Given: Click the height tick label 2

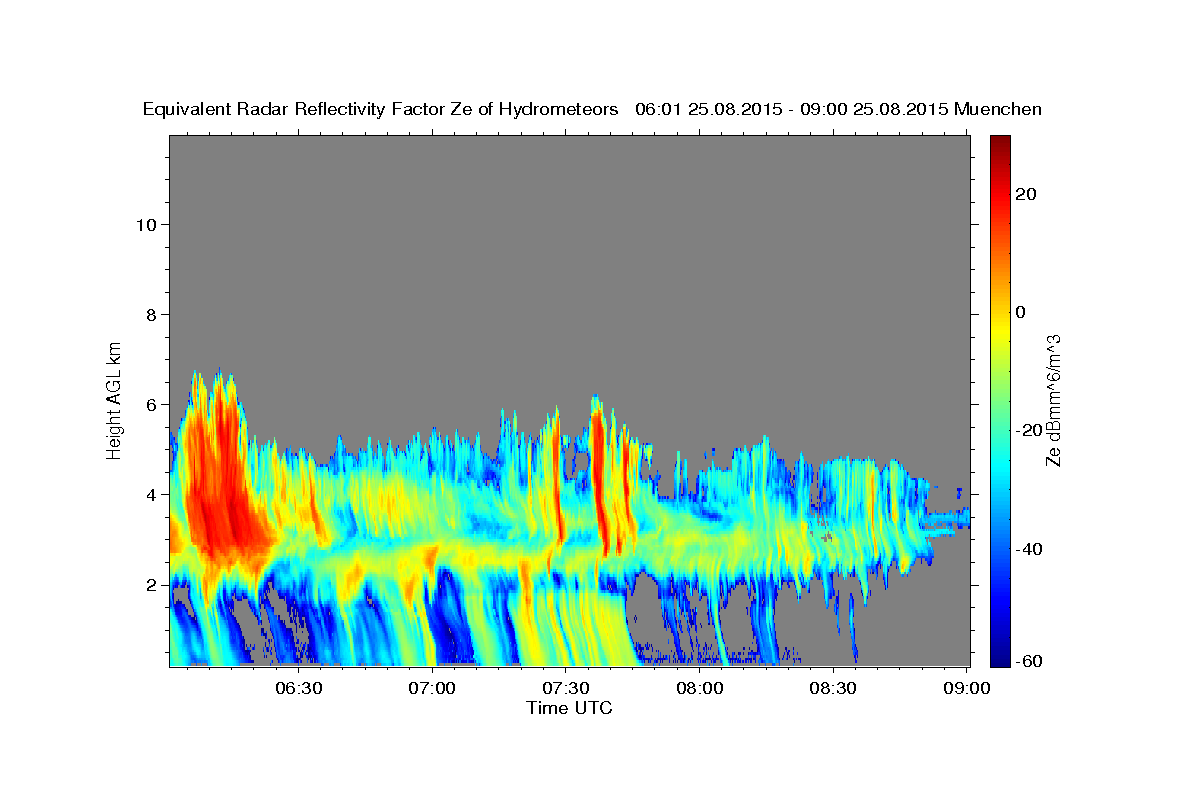Looking at the screenshot, I should (x=152, y=585).
